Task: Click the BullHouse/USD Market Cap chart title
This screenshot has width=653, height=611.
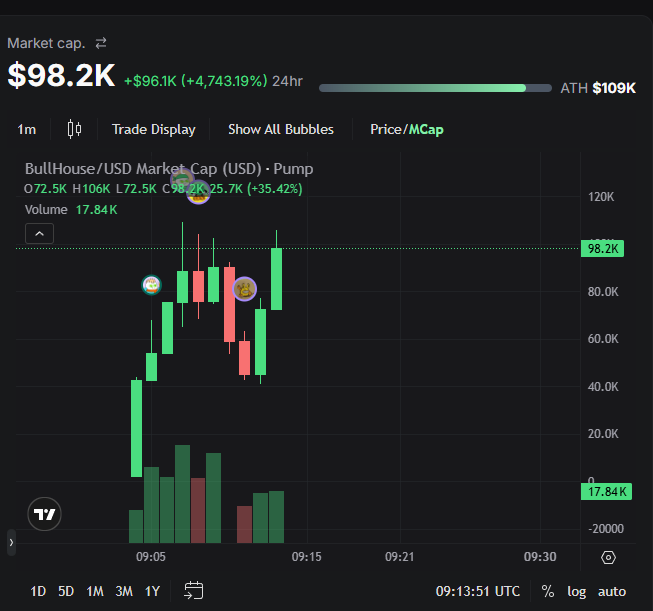Action: pos(169,169)
